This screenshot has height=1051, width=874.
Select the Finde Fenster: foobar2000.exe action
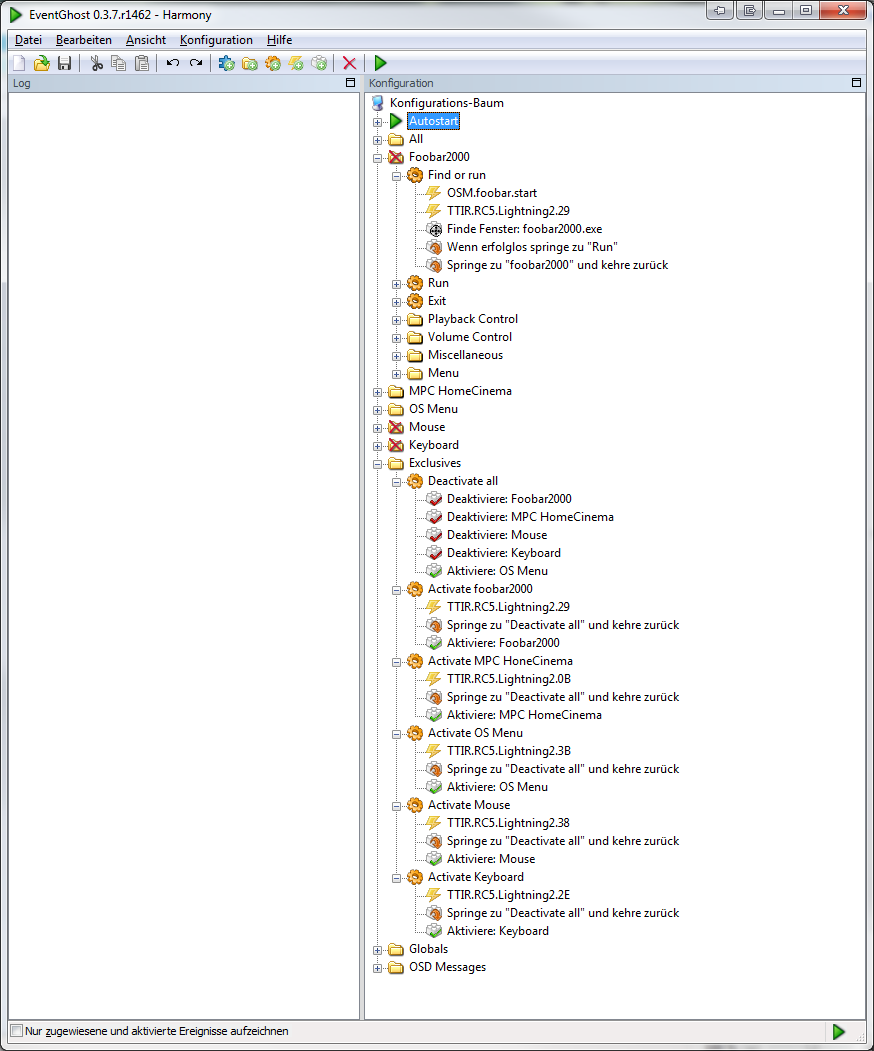click(x=524, y=229)
